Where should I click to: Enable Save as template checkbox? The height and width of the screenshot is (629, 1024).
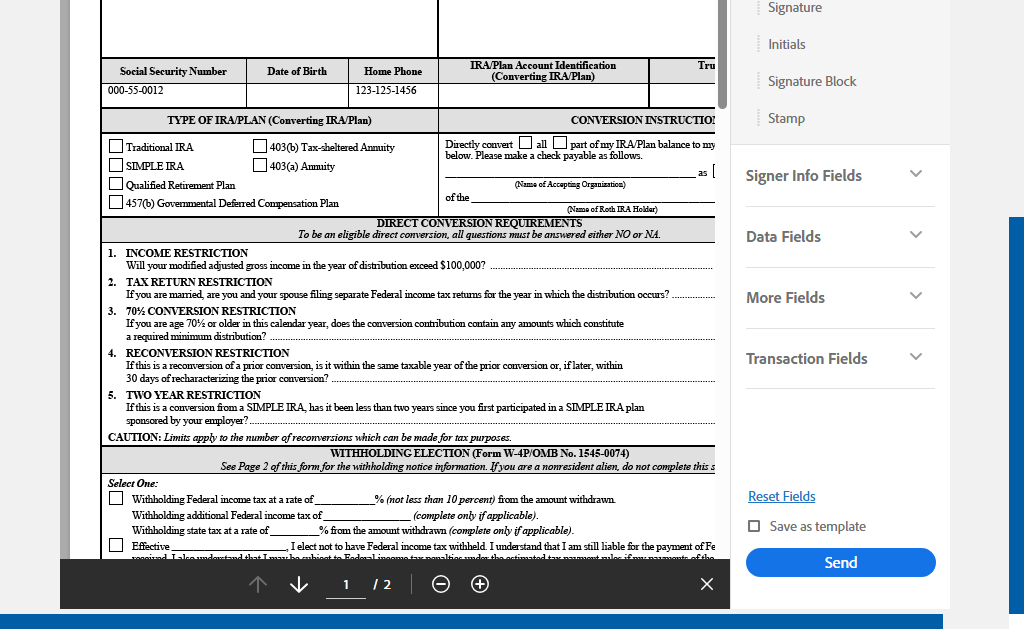click(x=754, y=526)
